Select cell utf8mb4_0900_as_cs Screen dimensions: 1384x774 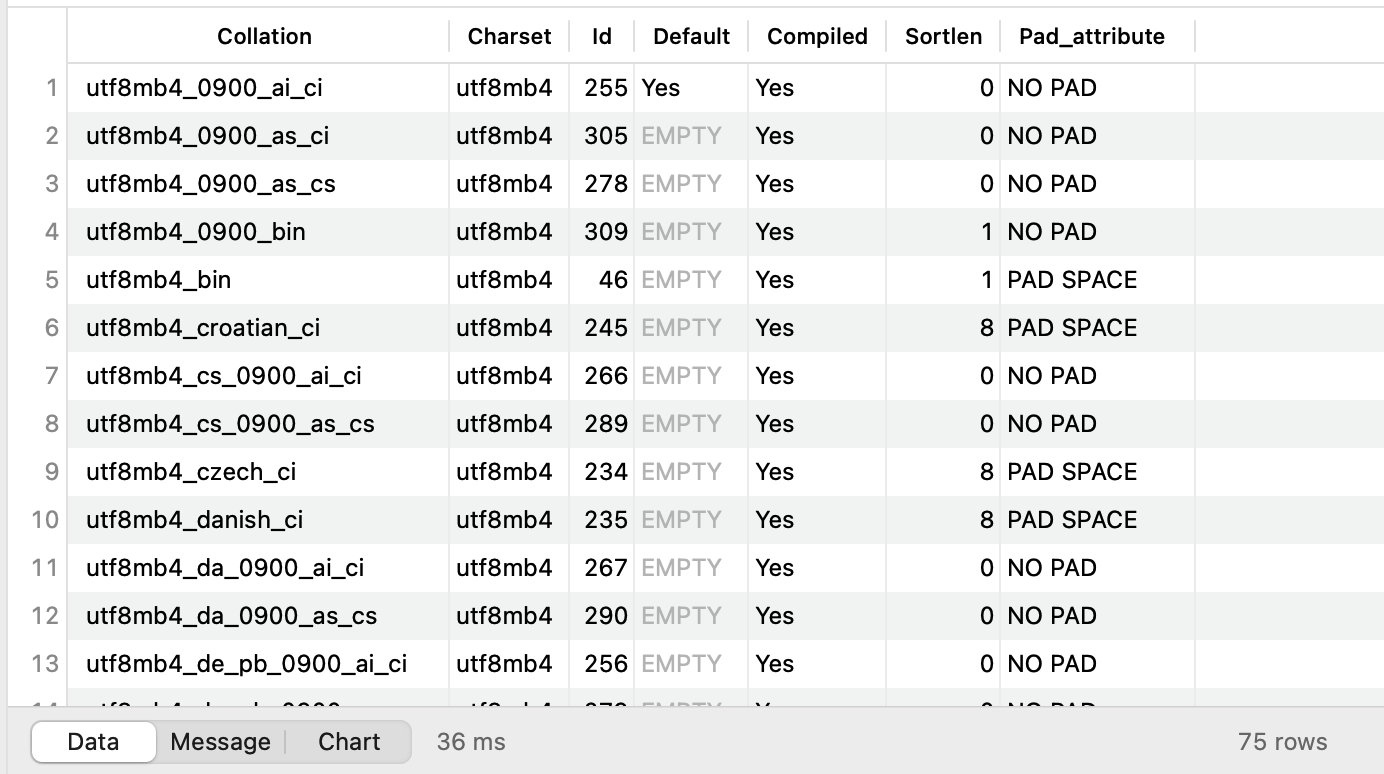pos(211,184)
